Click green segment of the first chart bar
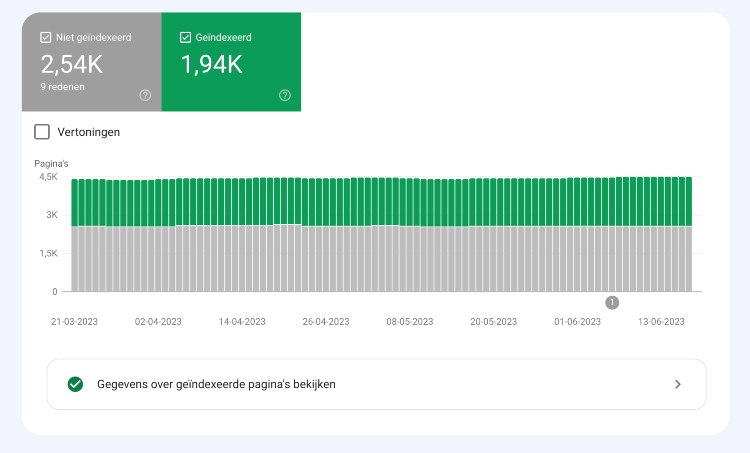This screenshot has height=453, width=750. pos(76,203)
